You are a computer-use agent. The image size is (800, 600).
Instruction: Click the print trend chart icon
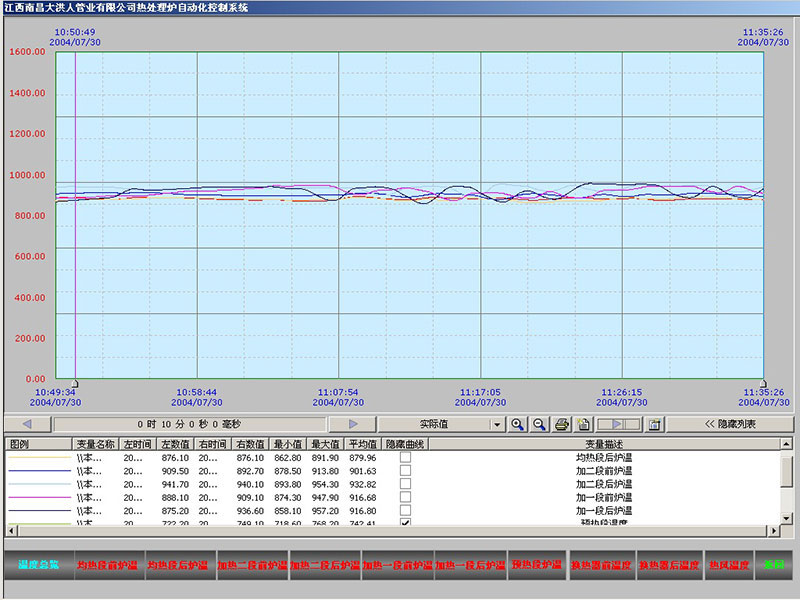point(562,424)
